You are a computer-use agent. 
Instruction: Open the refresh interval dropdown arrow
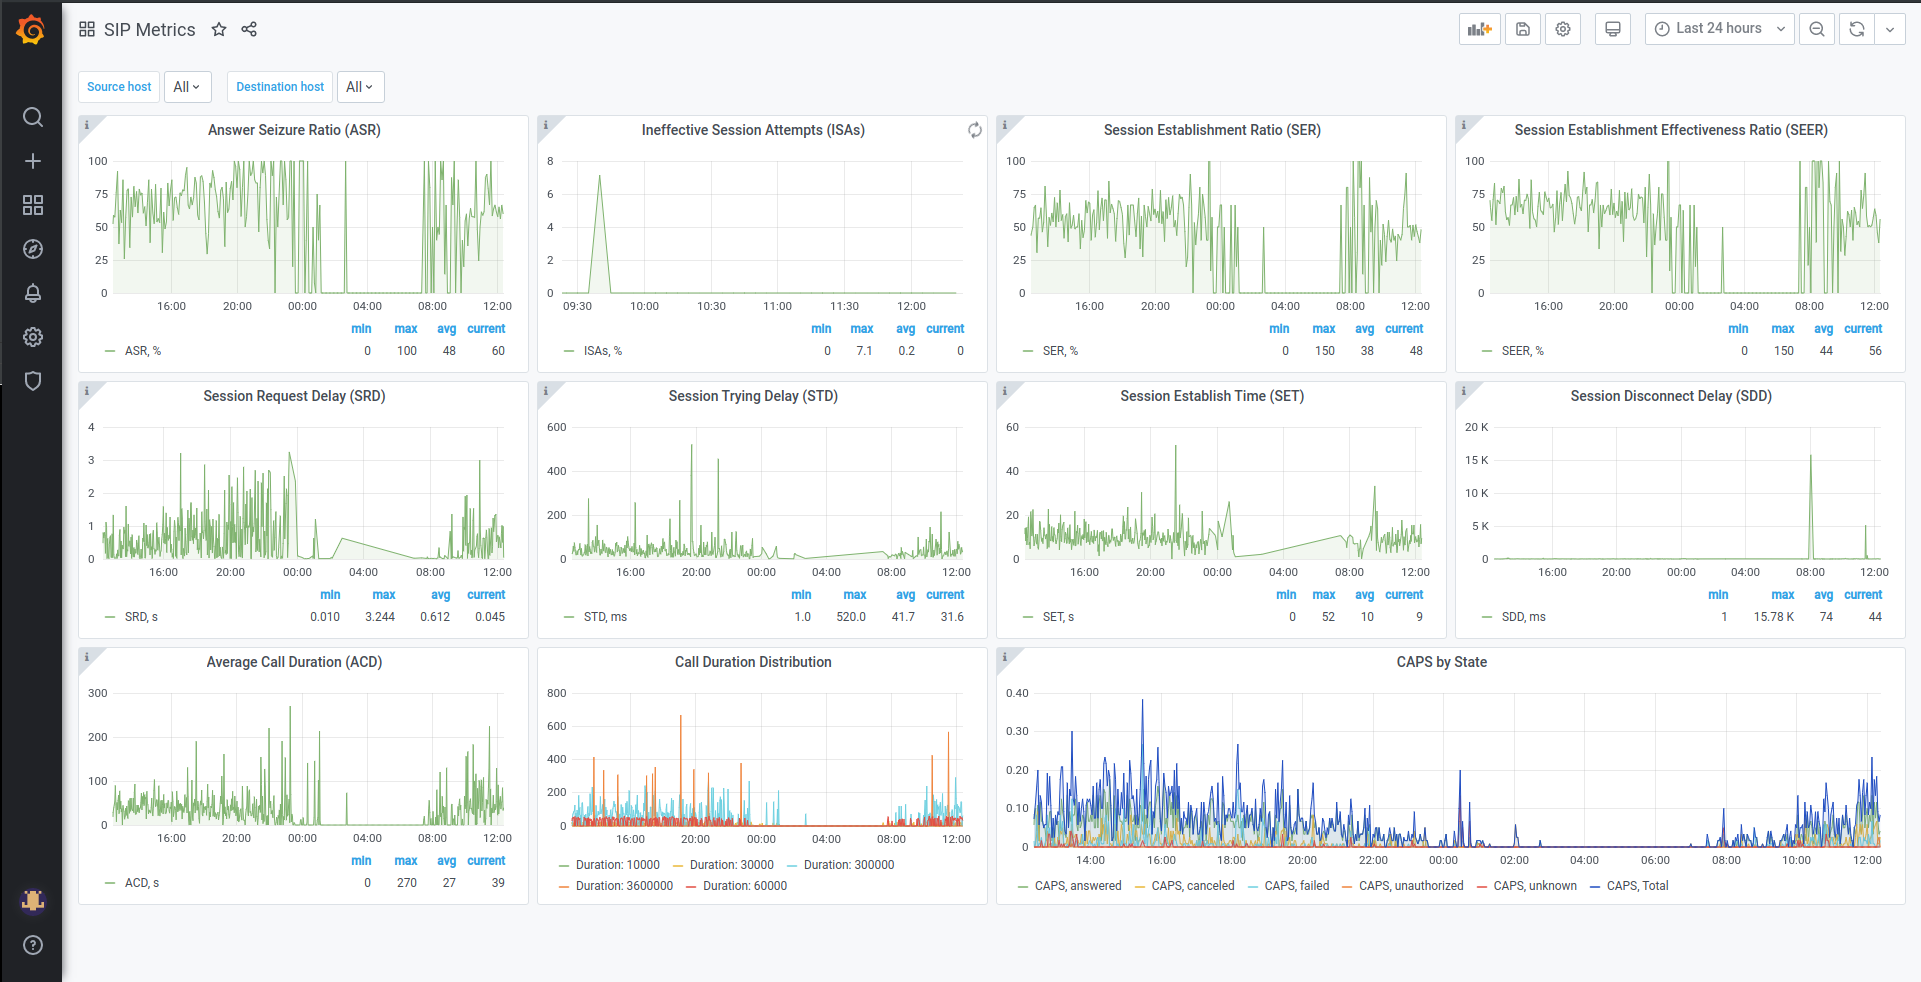coord(1889,29)
